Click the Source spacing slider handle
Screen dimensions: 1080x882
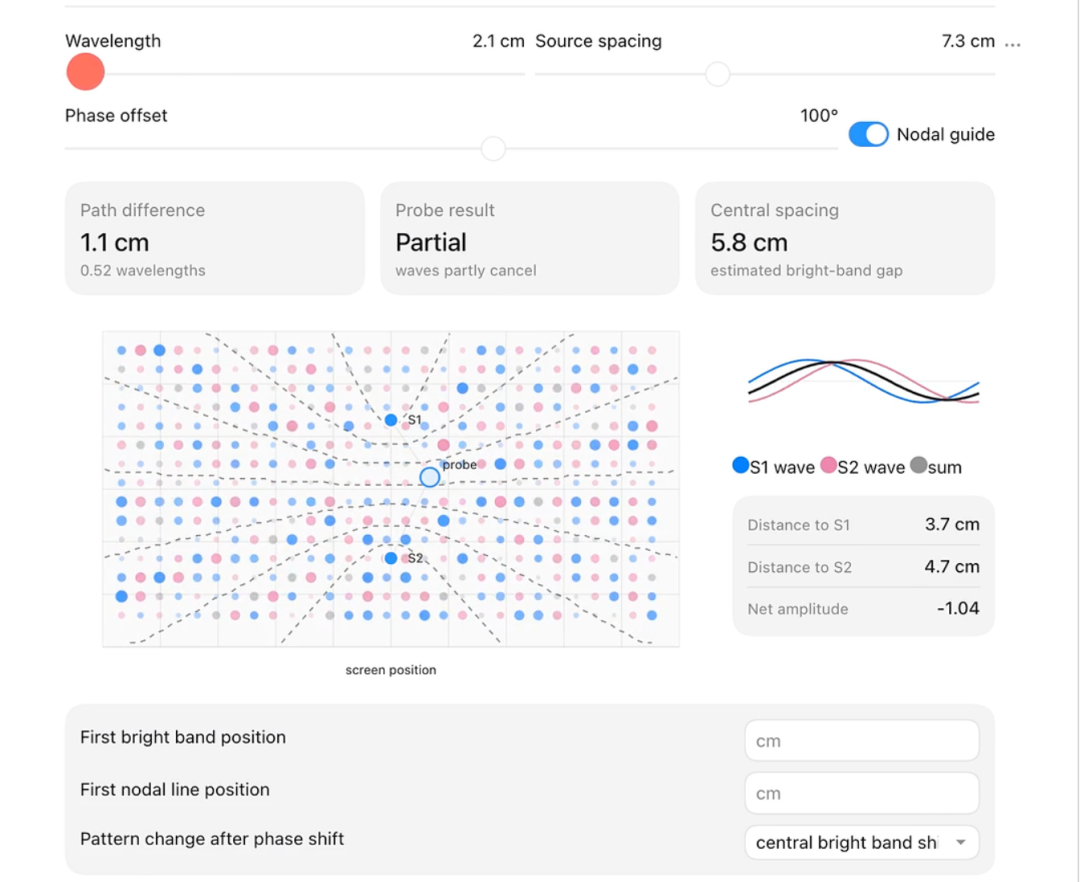(x=718, y=74)
